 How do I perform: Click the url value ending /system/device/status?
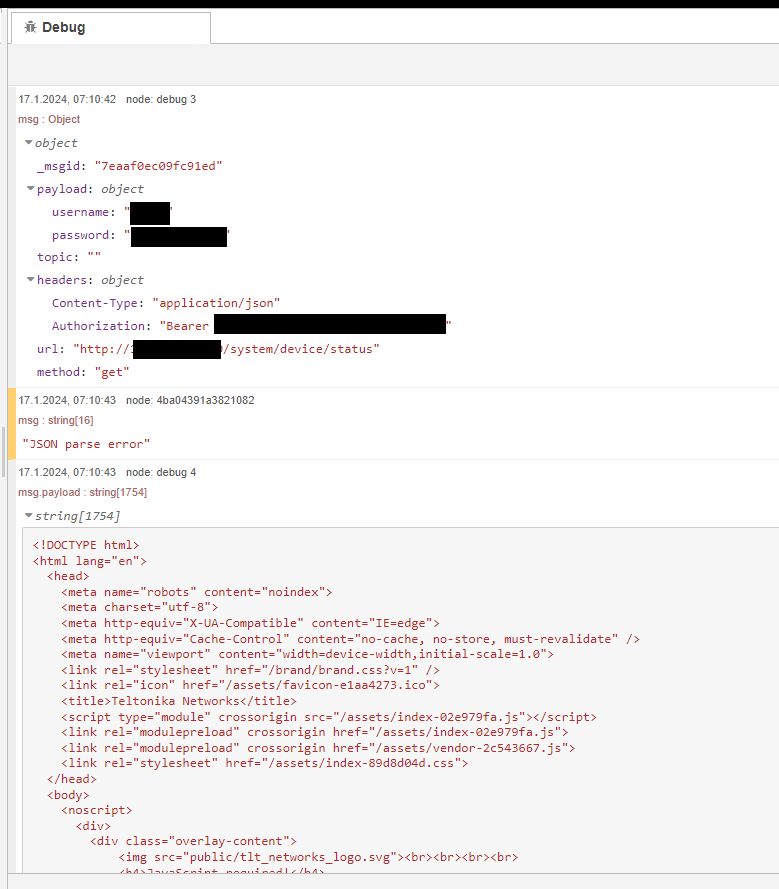point(226,349)
